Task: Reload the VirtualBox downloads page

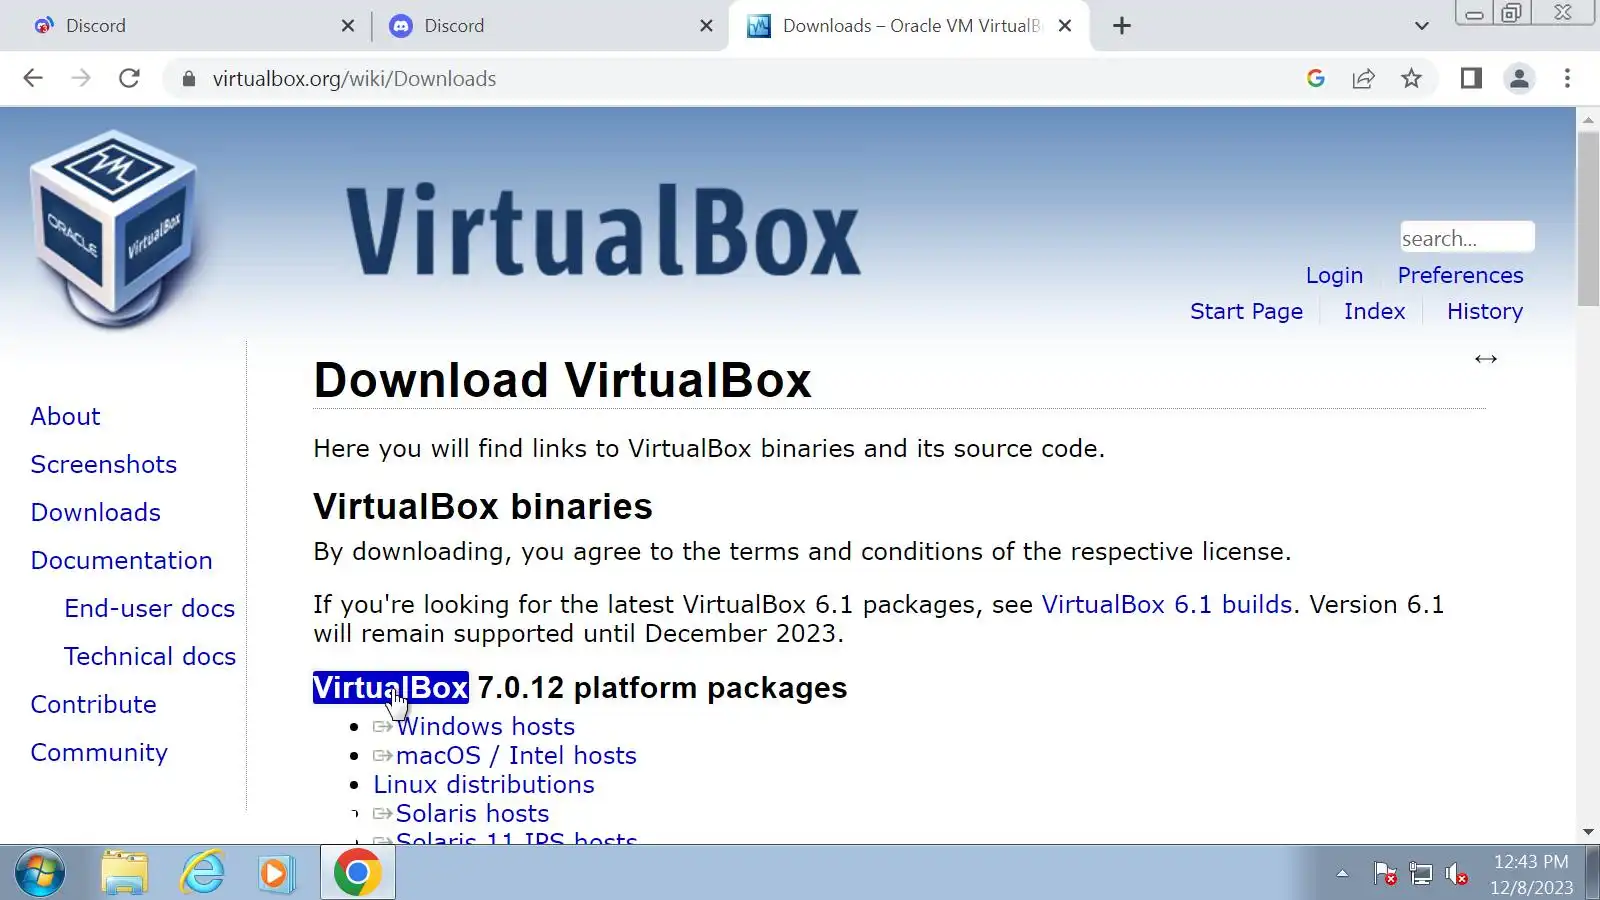Action: [129, 78]
